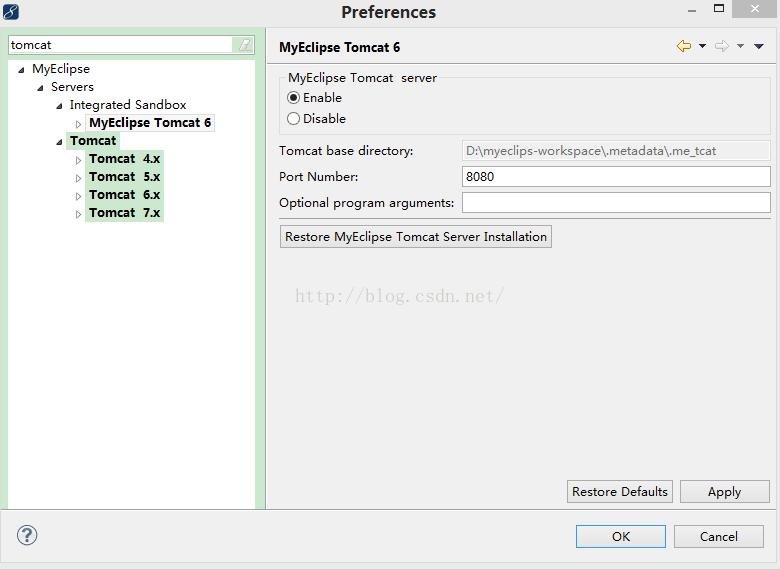Select Integrated Sandbox tree item
Image resolution: width=780 pixels, height=570 pixels.
(128, 104)
